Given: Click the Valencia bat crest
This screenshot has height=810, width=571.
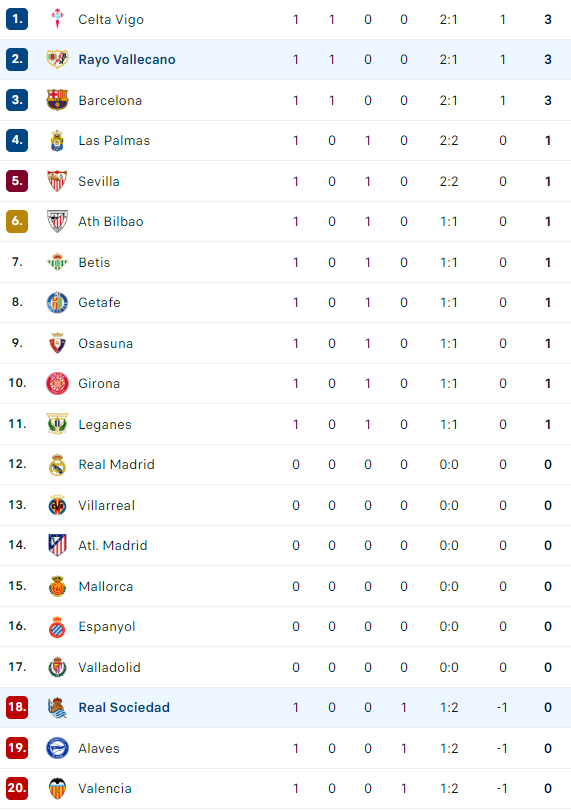Looking at the screenshot, I should point(57,788).
